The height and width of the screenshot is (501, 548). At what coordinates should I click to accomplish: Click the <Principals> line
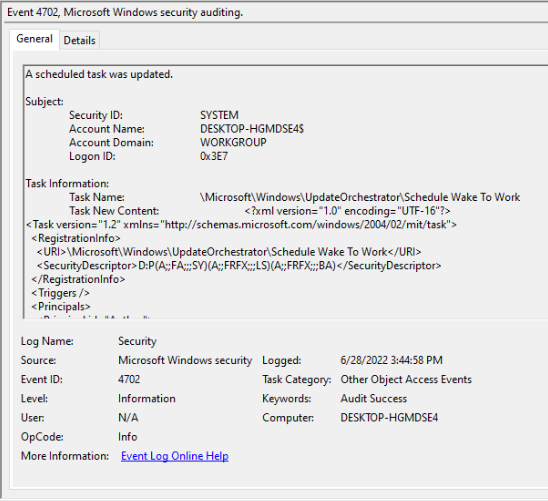pos(61,307)
